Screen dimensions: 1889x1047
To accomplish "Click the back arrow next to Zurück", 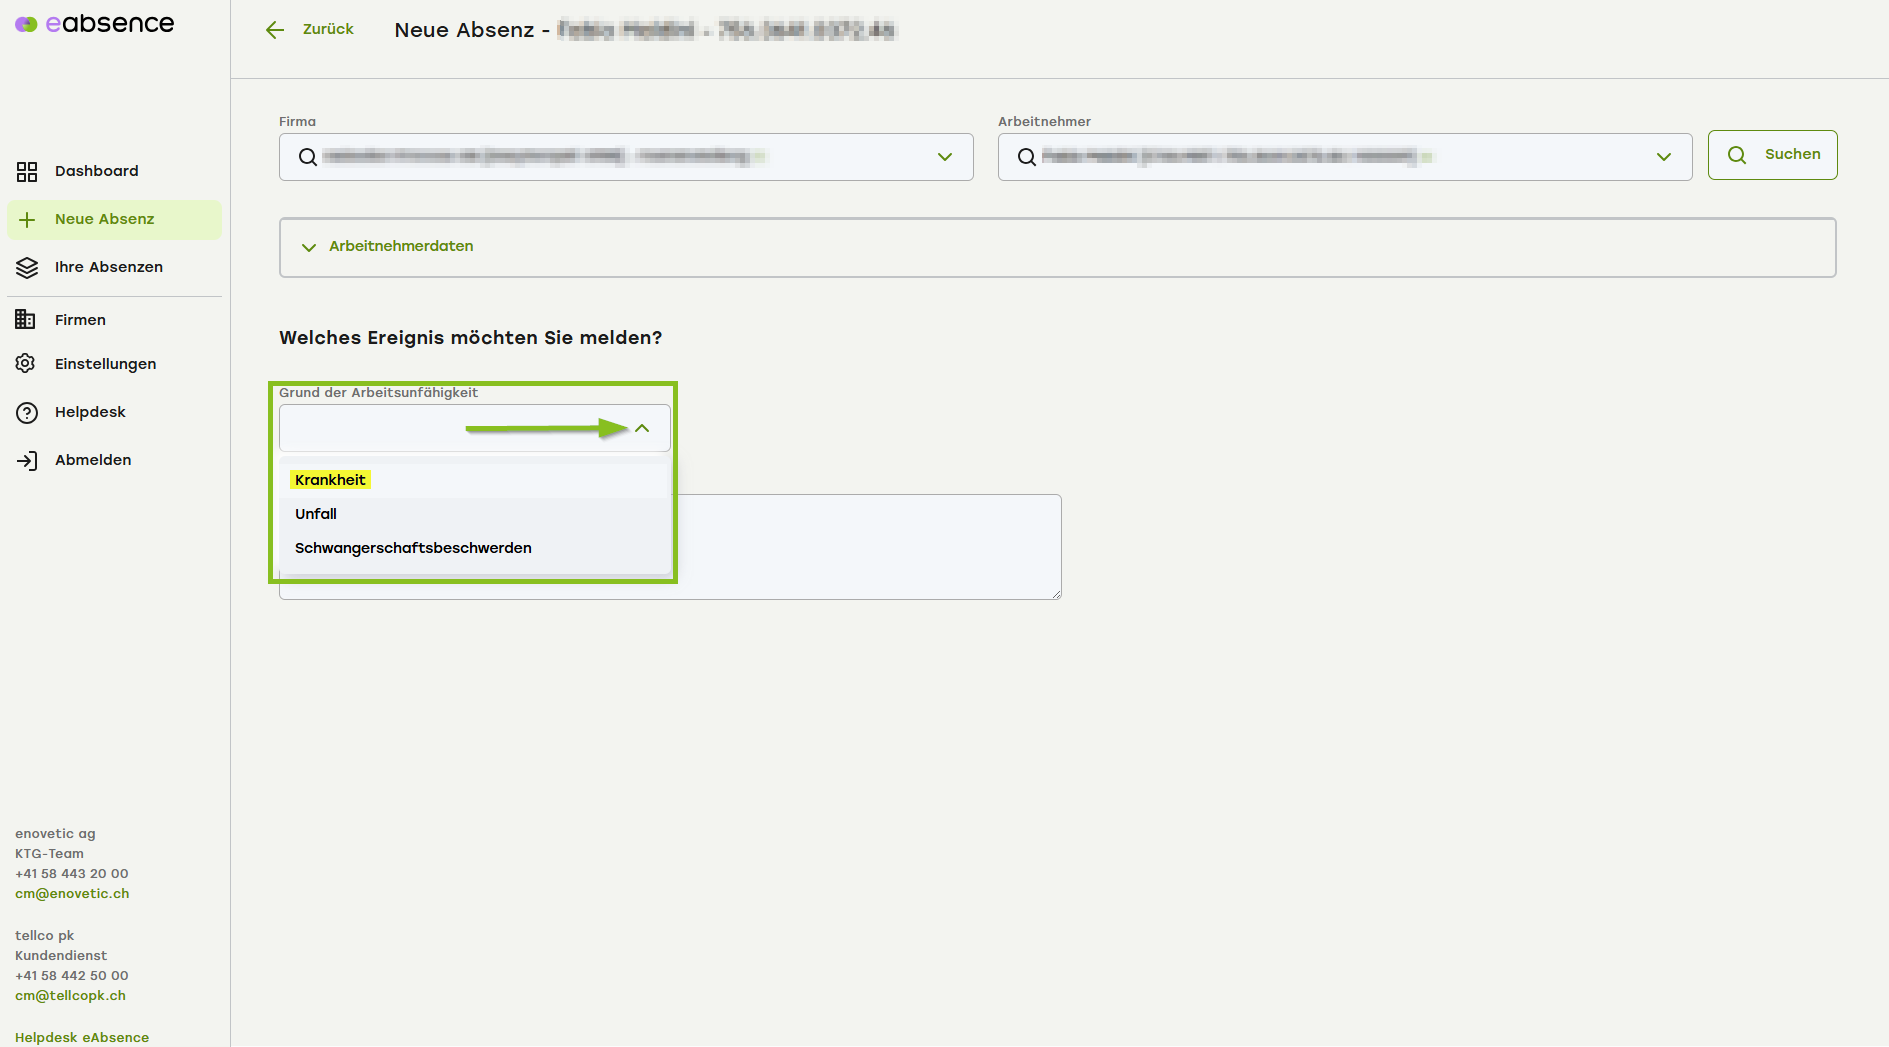I will tap(275, 30).
